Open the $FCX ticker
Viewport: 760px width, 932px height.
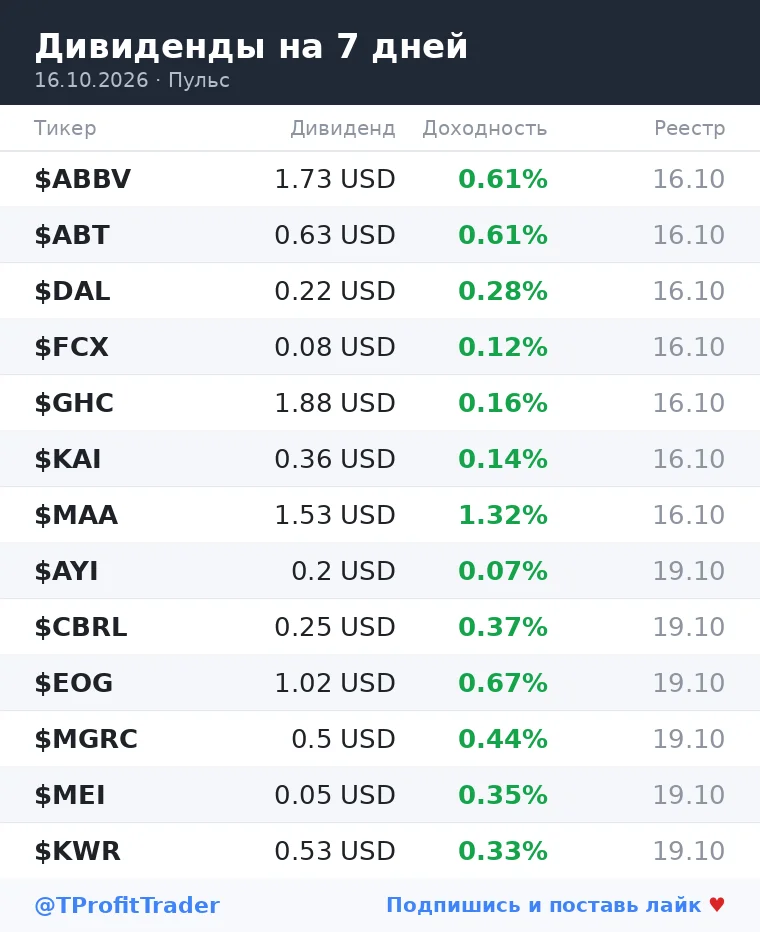coord(72,347)
